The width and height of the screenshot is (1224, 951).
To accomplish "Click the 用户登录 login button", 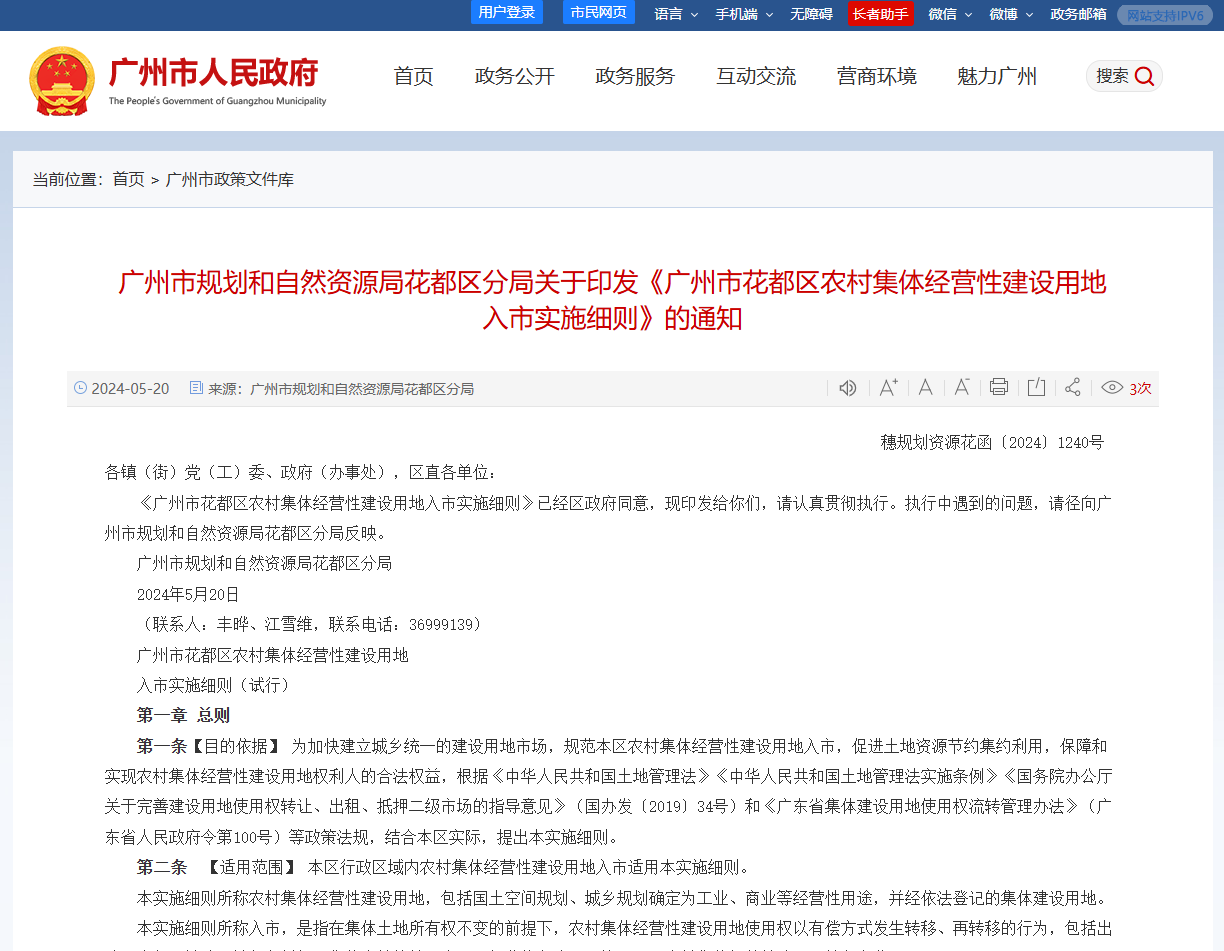I will click(x=507, y=12).
